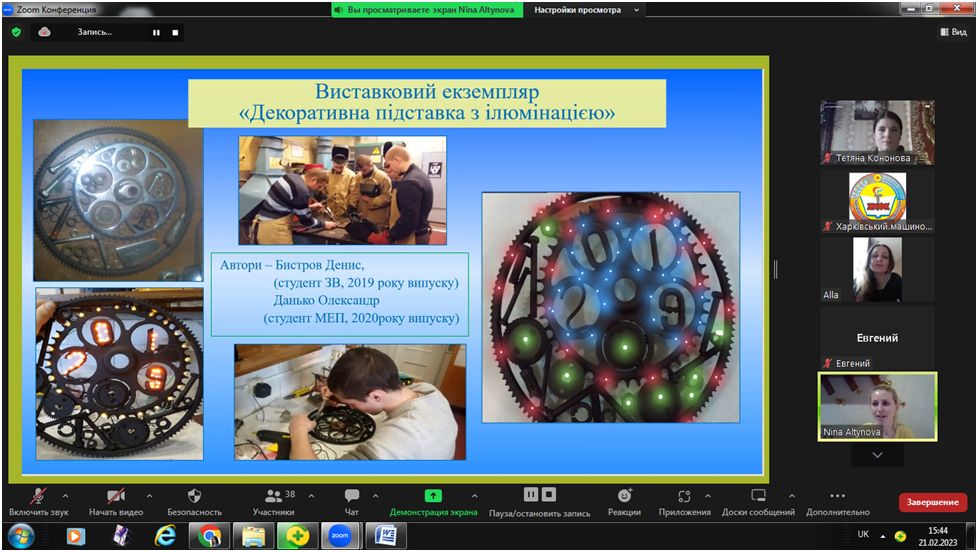Open Реакции reactions menu
Screen dimensions: 978x552
click(x=624, y=502)
